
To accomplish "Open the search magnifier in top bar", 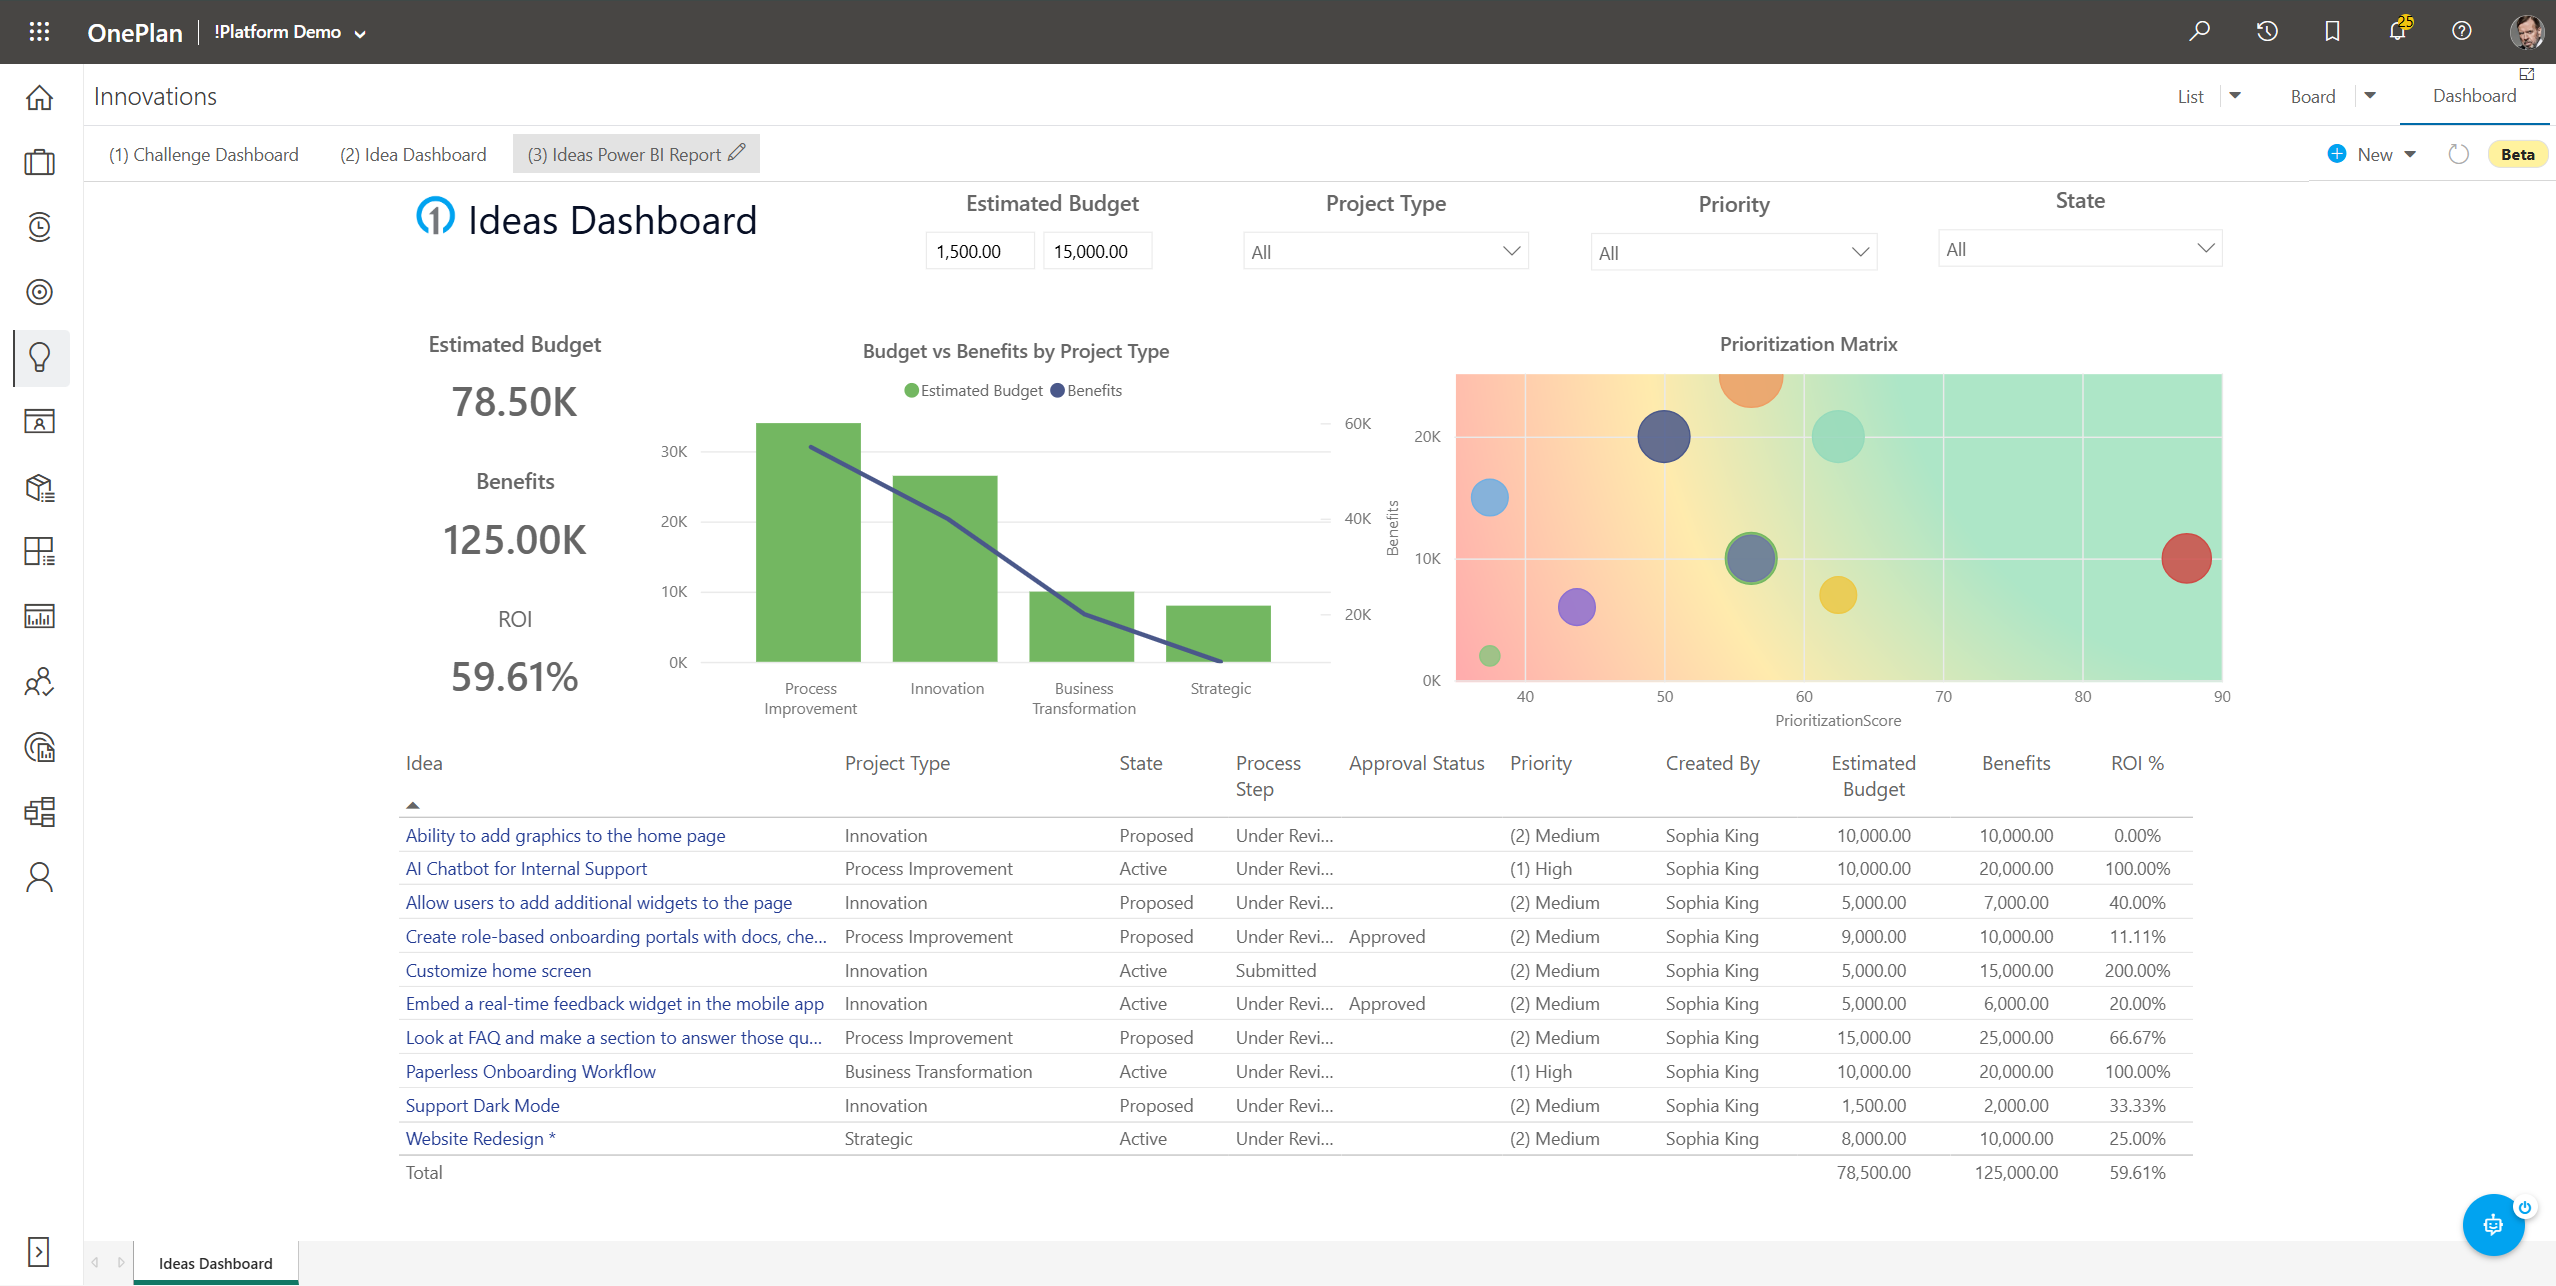I will tap(2199, 31).
